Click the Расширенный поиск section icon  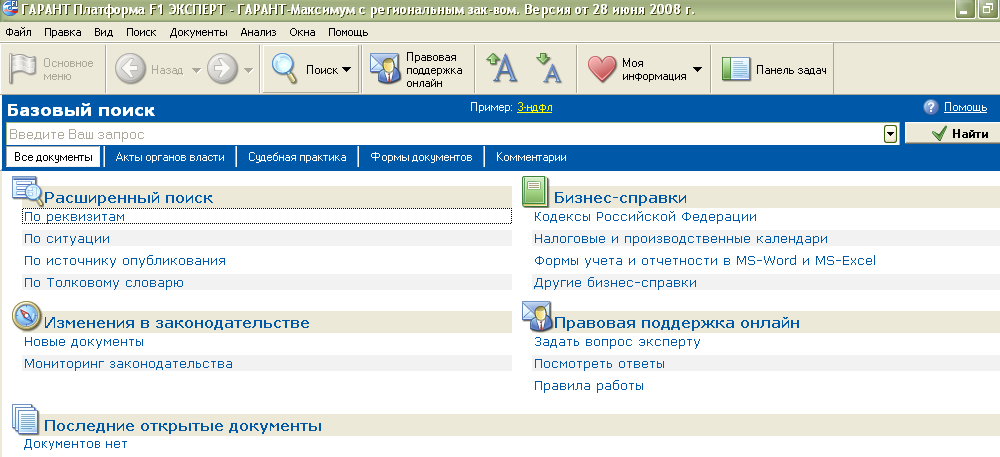tap(27, 190)
